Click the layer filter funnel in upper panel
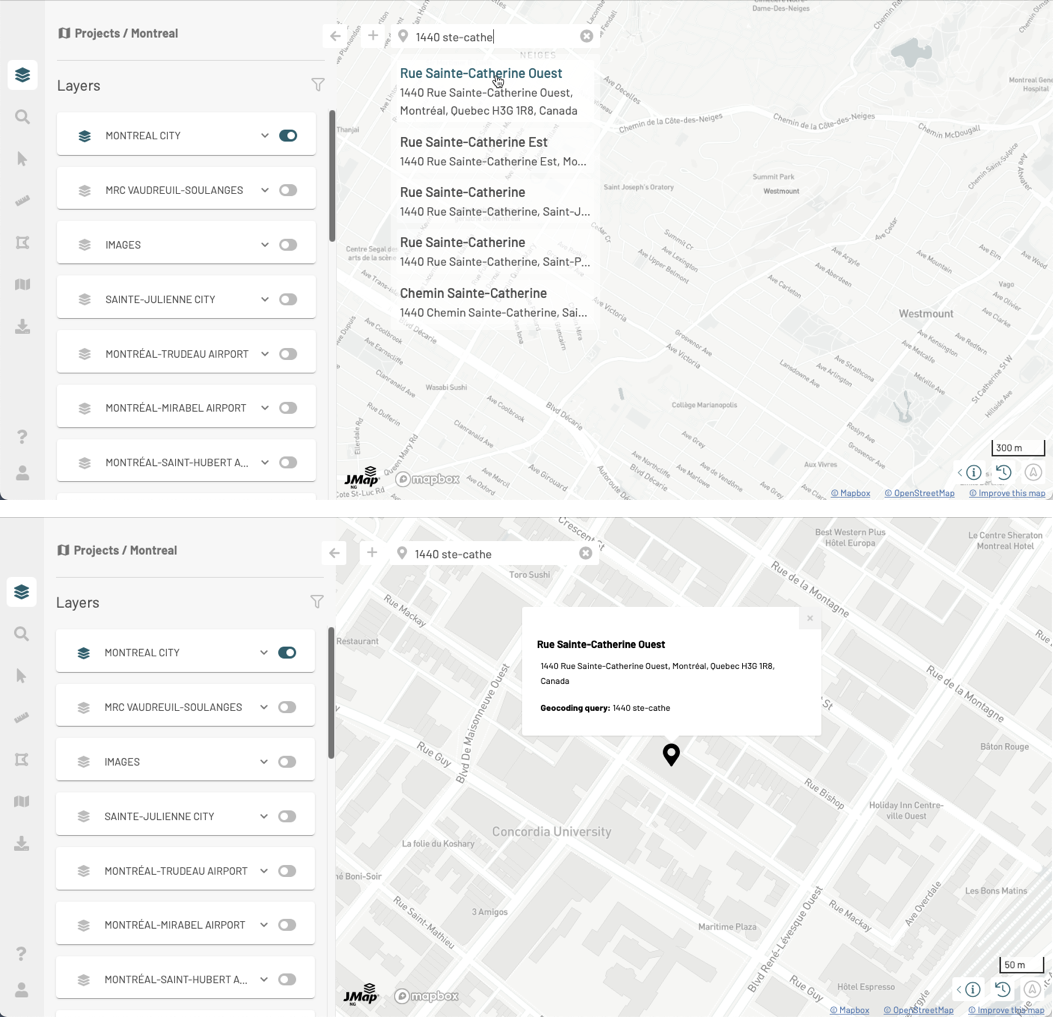 (318, 85)
